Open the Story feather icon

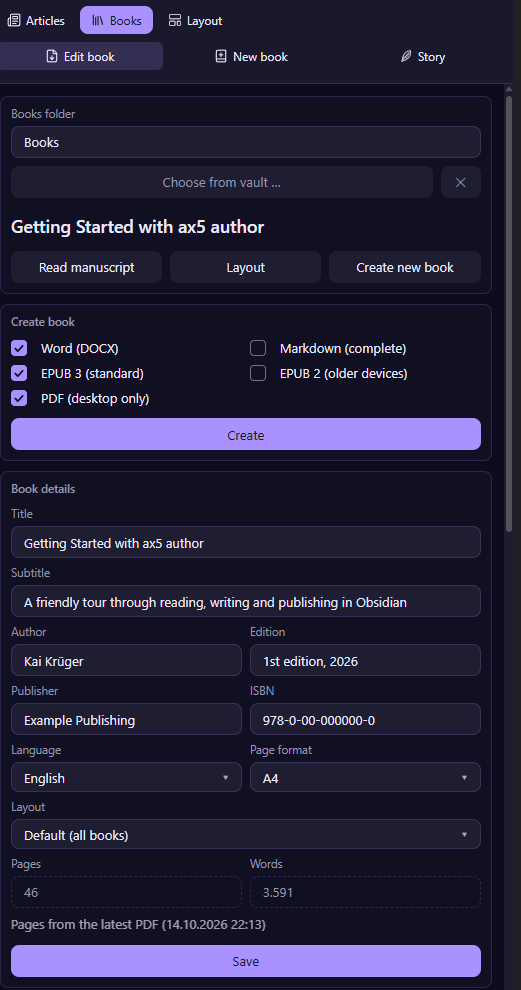pos(406,57)
